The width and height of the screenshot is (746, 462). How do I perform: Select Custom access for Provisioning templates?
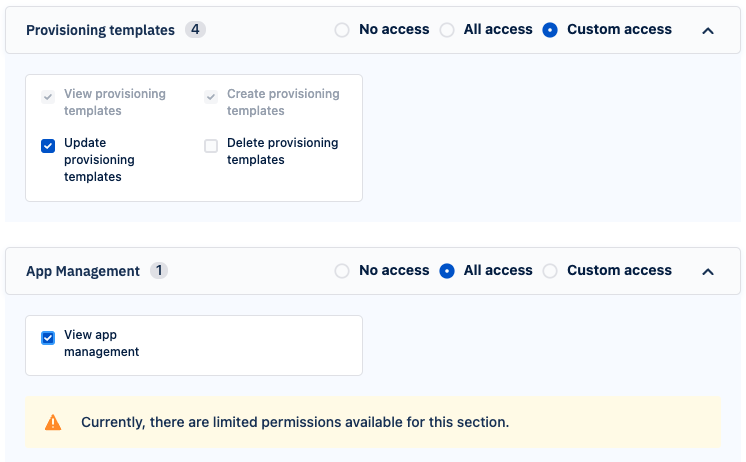coord(550,30)
